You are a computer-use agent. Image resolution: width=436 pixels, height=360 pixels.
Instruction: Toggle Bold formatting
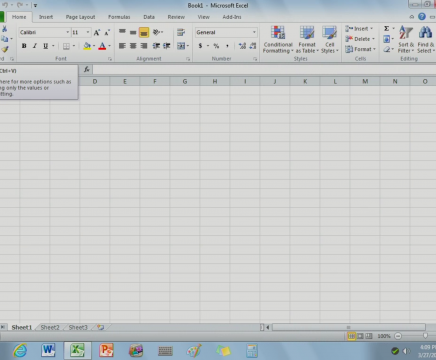(x=24, y=46)
